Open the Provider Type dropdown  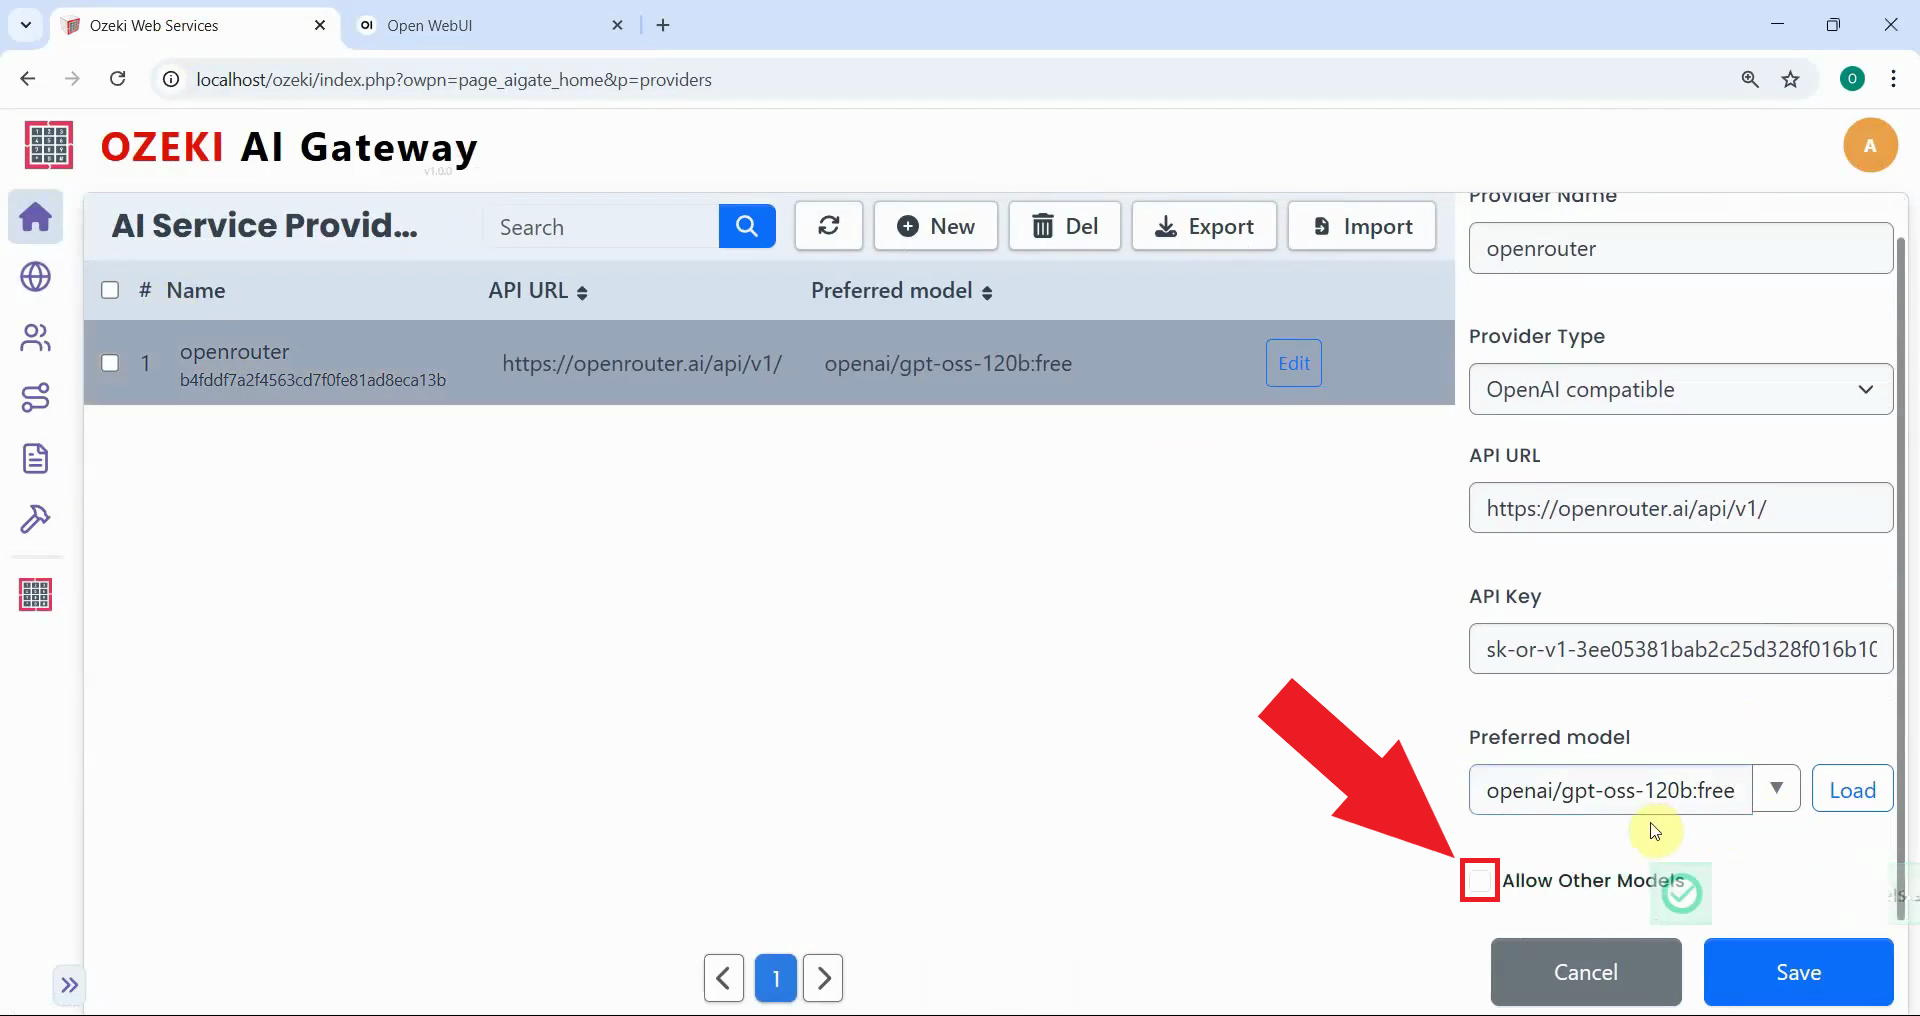coord(1679,390)
